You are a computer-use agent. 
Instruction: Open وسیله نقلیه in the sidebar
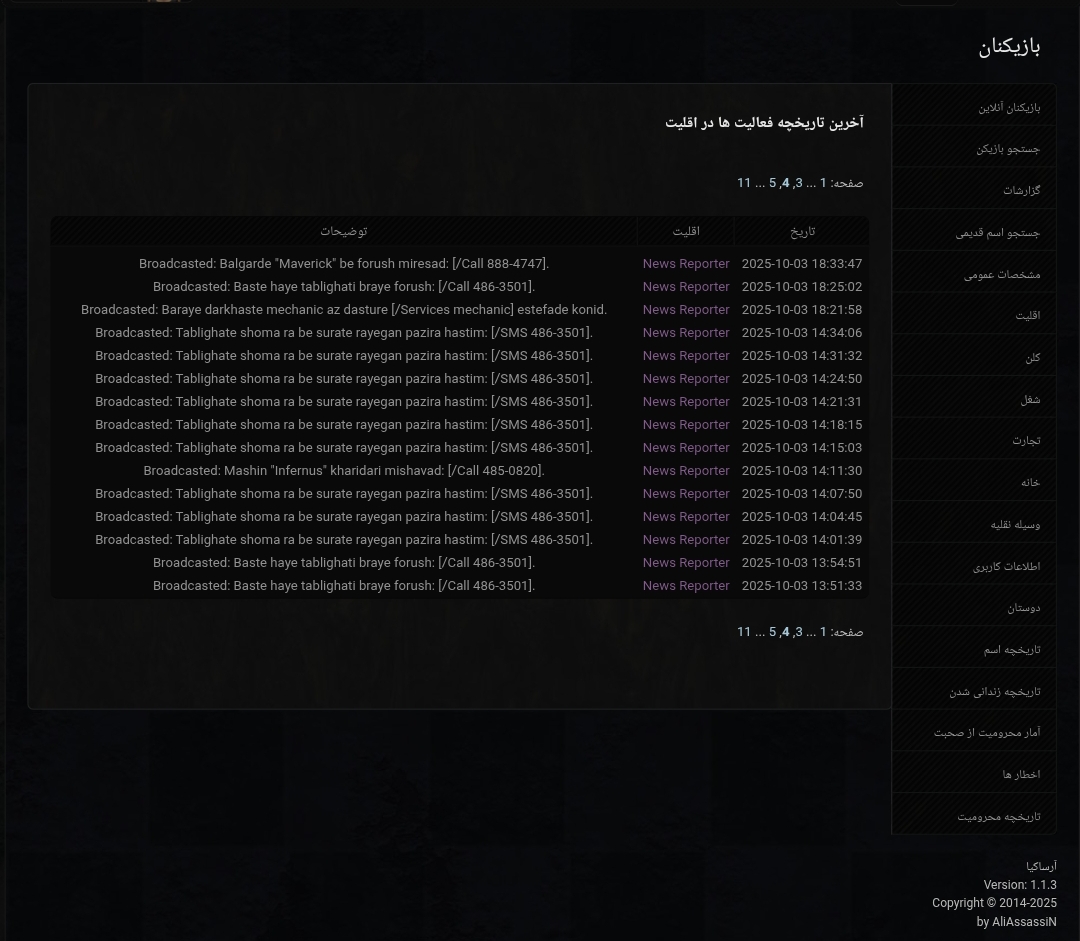tap(1014, 525)
